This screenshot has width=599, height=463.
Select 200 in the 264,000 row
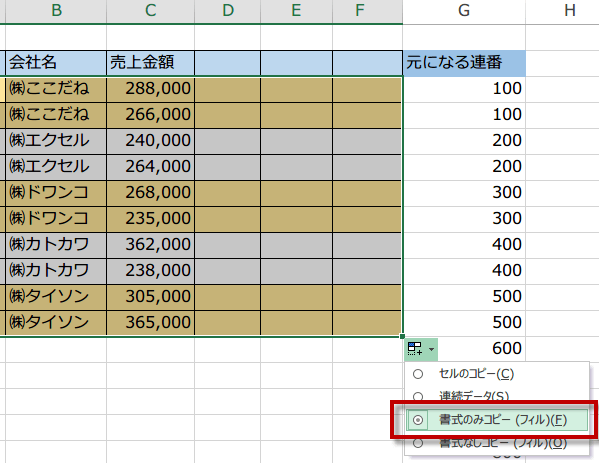(464, 167)
